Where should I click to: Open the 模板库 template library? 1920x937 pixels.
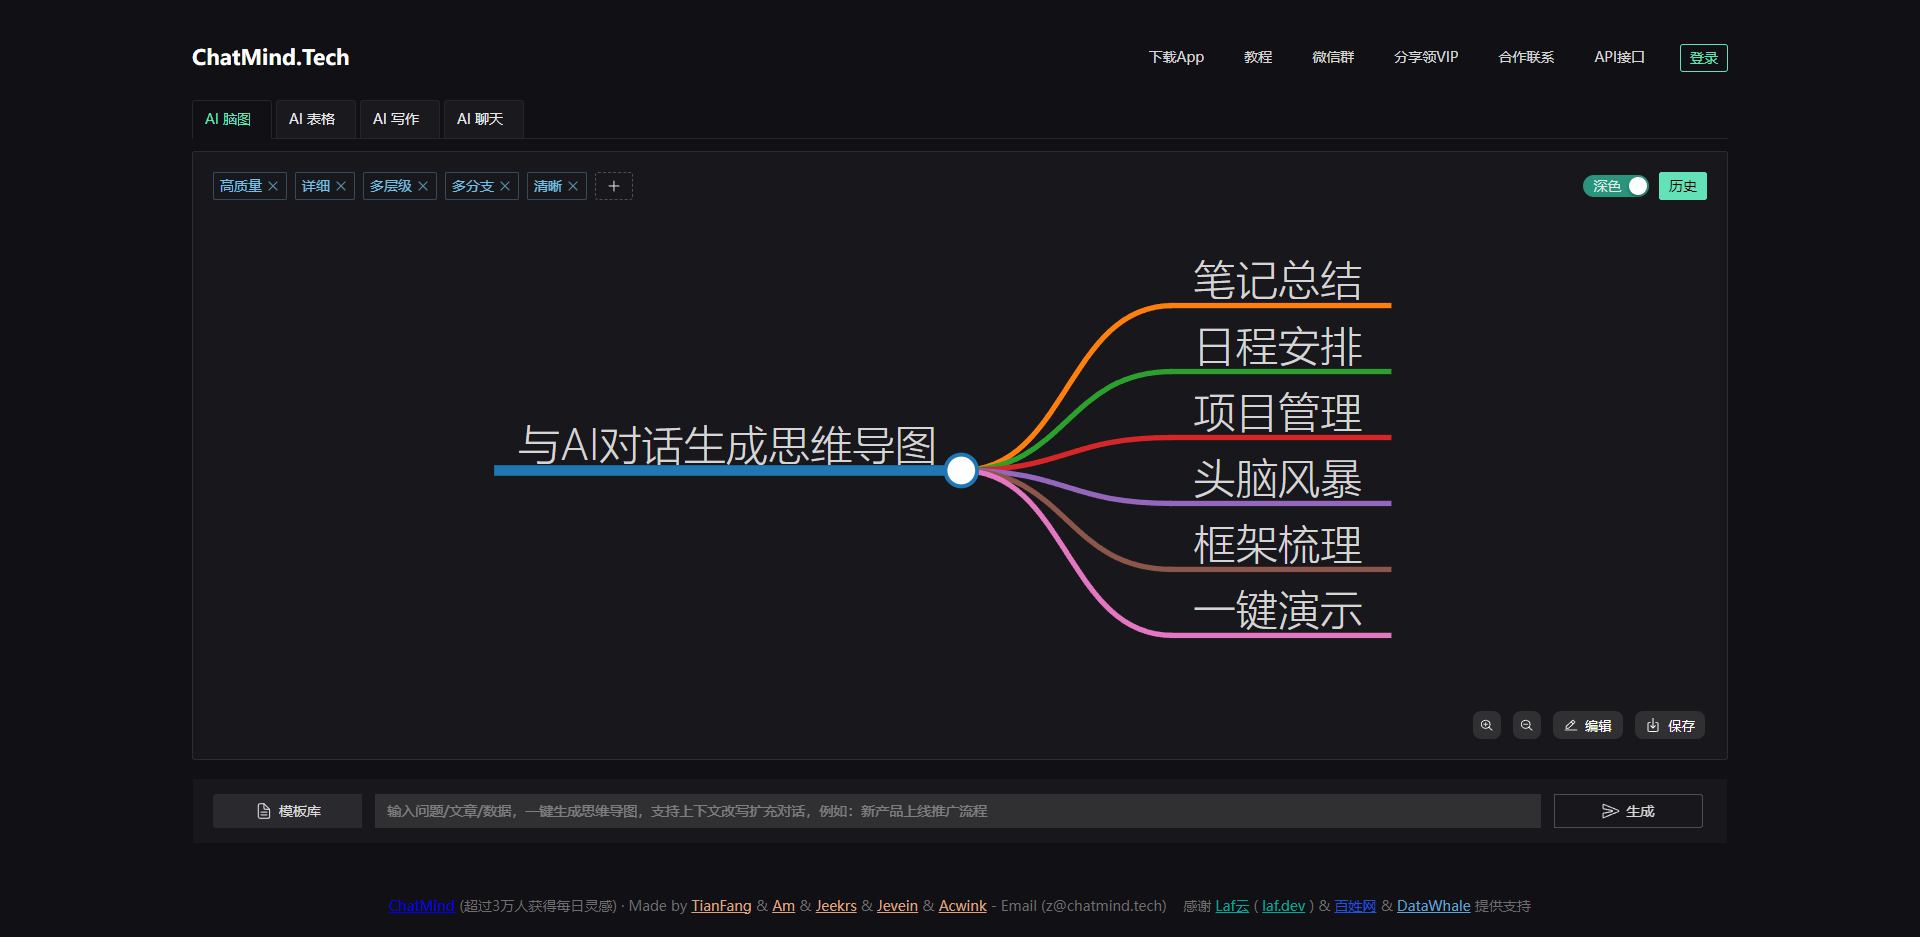(x=288, y=811)
